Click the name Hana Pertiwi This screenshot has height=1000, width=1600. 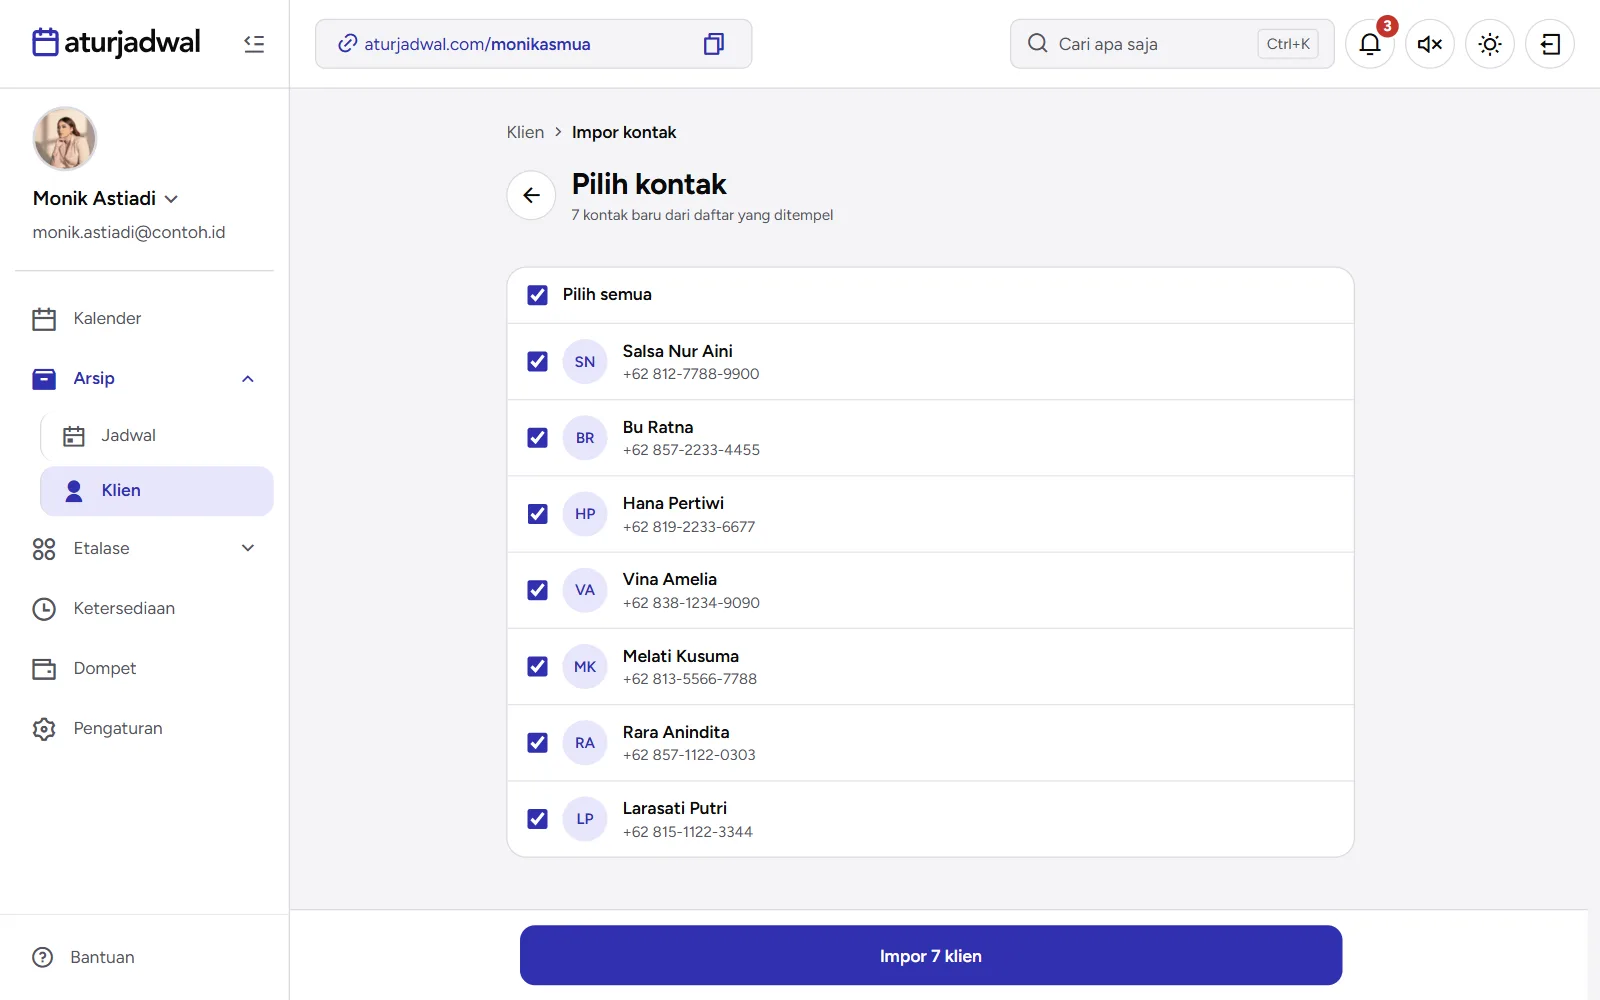[x=673, y=503]
